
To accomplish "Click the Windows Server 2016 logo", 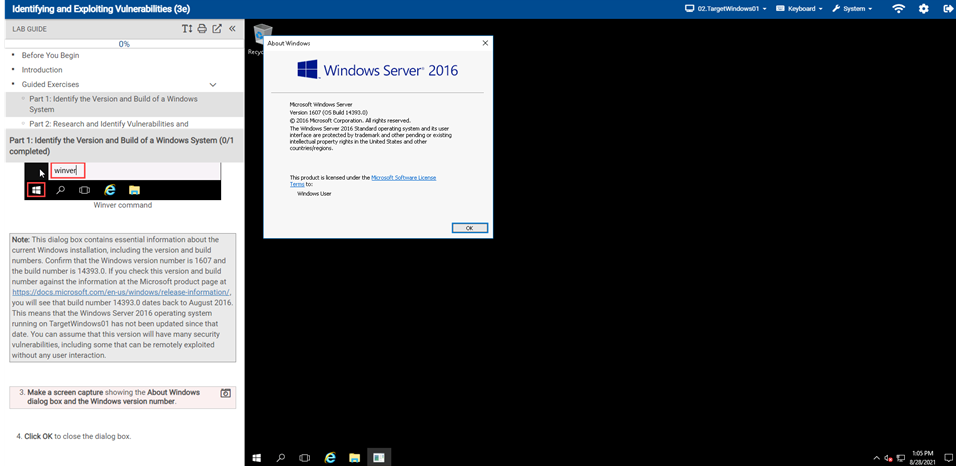I will [378, 70].
